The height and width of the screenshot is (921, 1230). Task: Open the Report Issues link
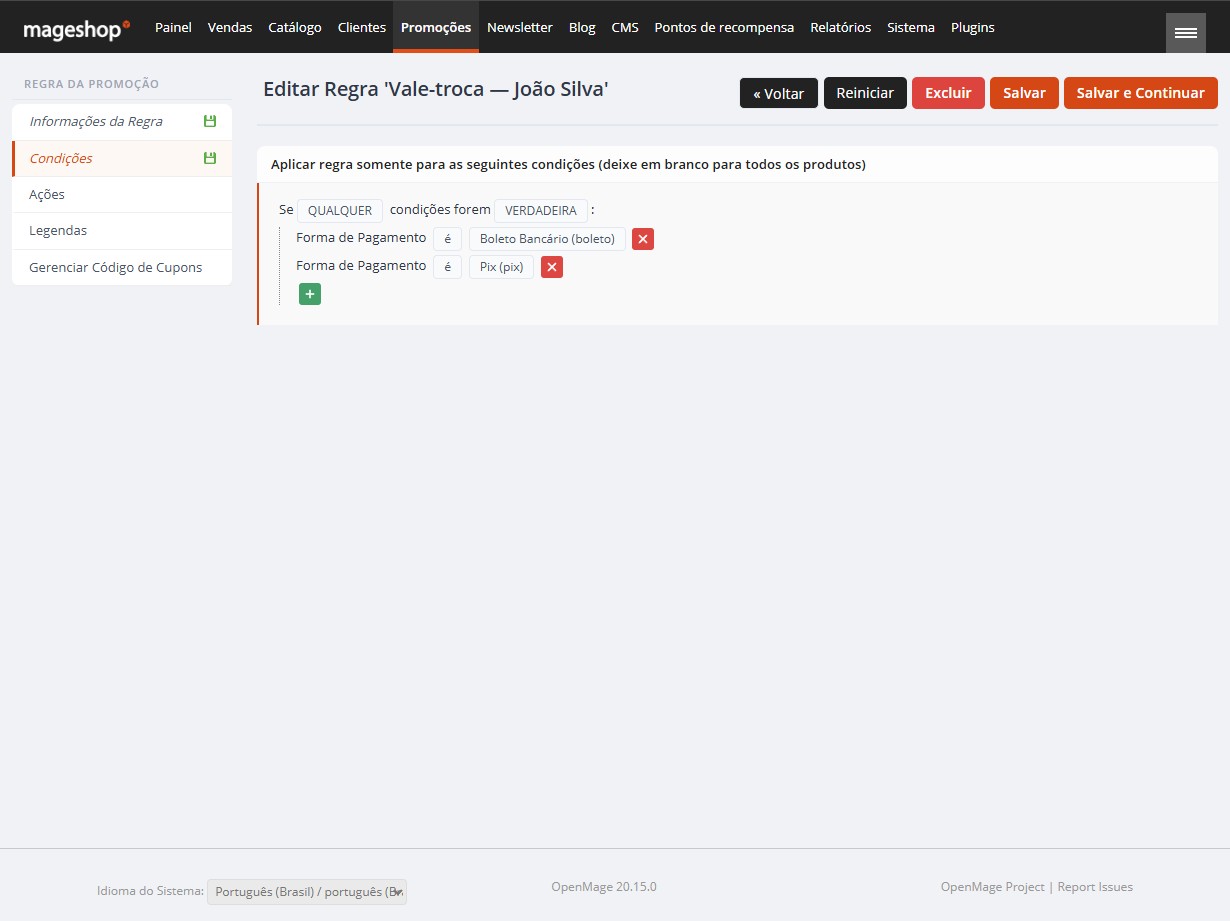click(x=1094, y=886)
